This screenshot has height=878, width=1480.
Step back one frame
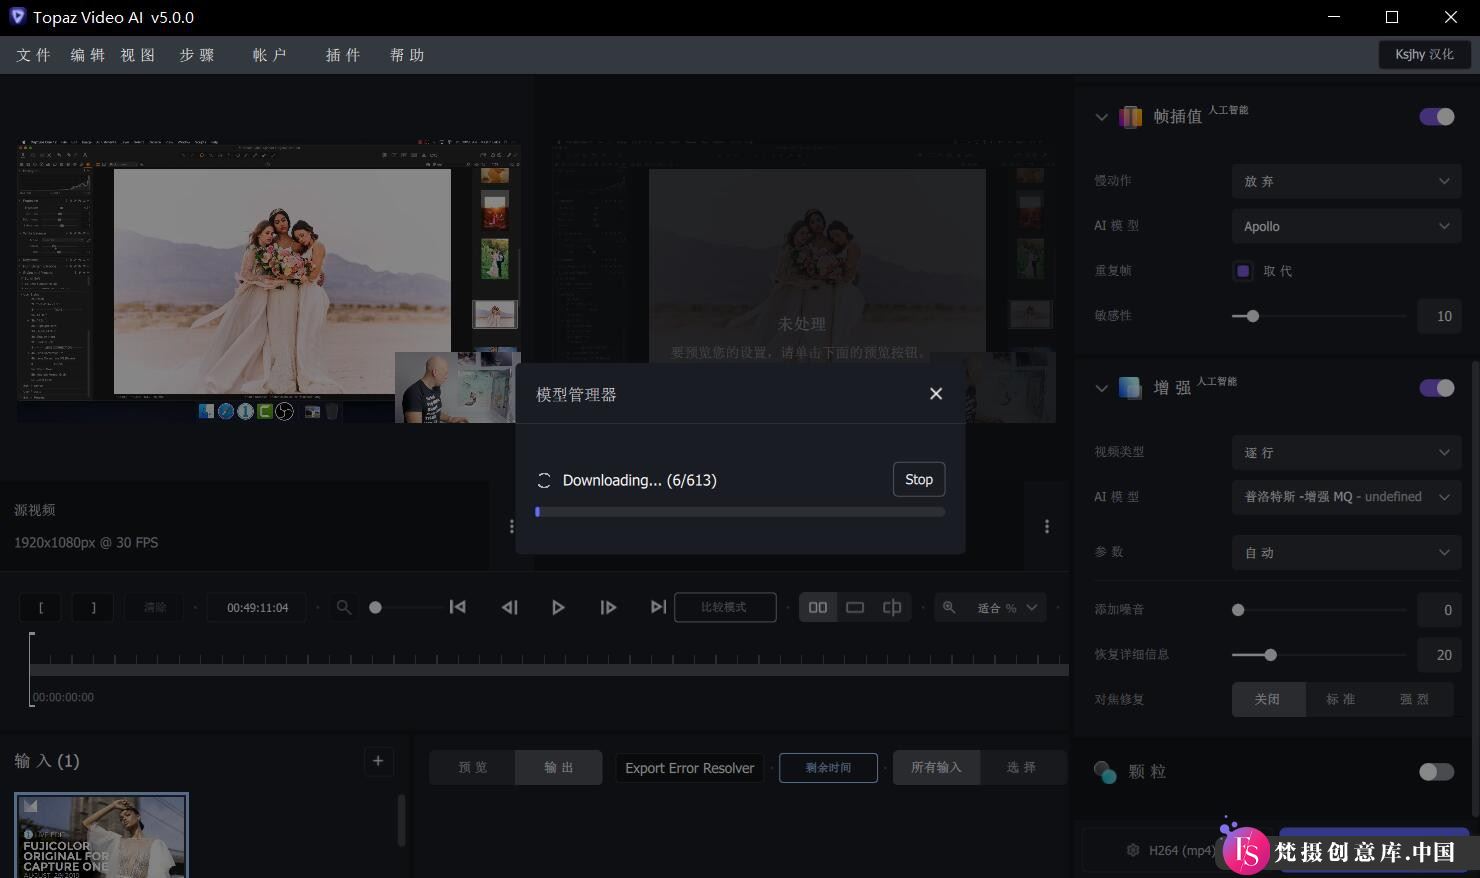click(x=509, y=607)
